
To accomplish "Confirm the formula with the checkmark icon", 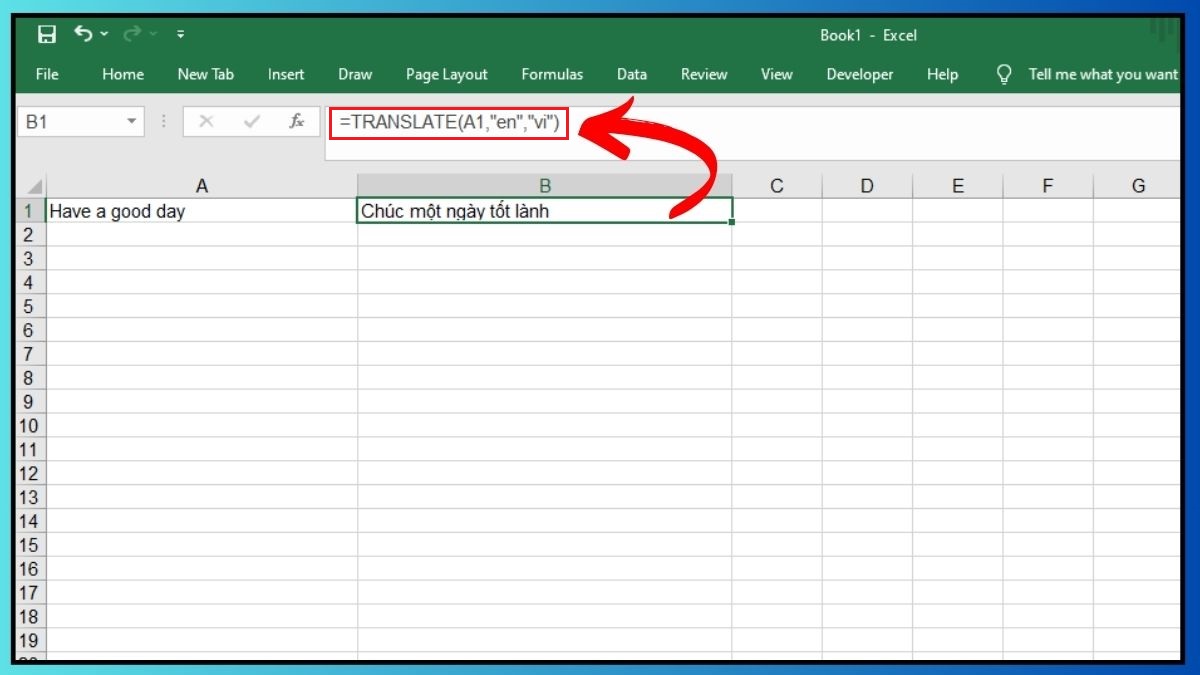I will [x=250, y=121].
